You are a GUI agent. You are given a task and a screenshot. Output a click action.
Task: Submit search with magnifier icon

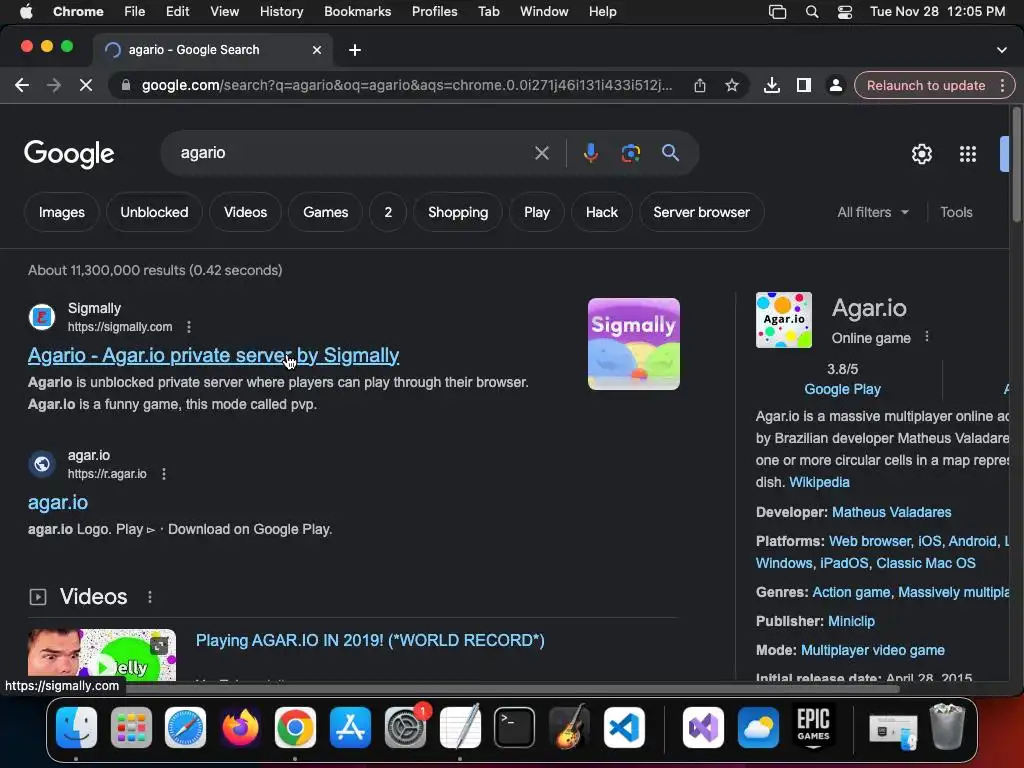(x=670, y=153)
